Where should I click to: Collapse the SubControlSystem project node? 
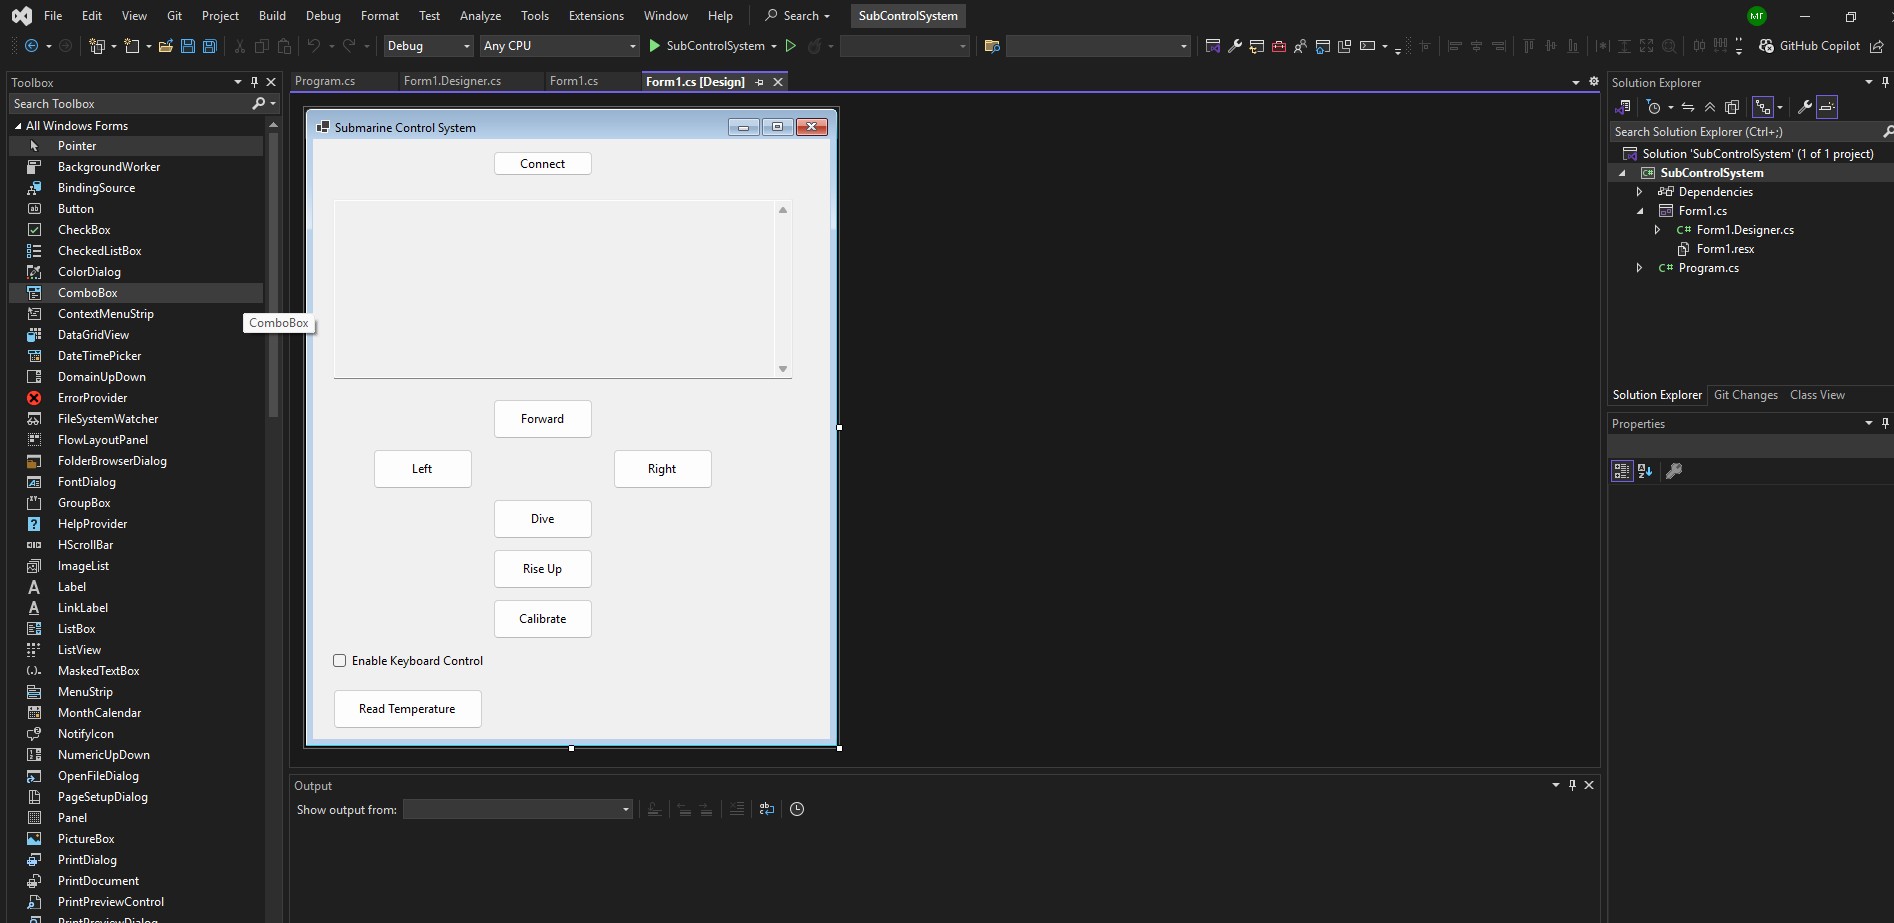tap(1622, 173)
